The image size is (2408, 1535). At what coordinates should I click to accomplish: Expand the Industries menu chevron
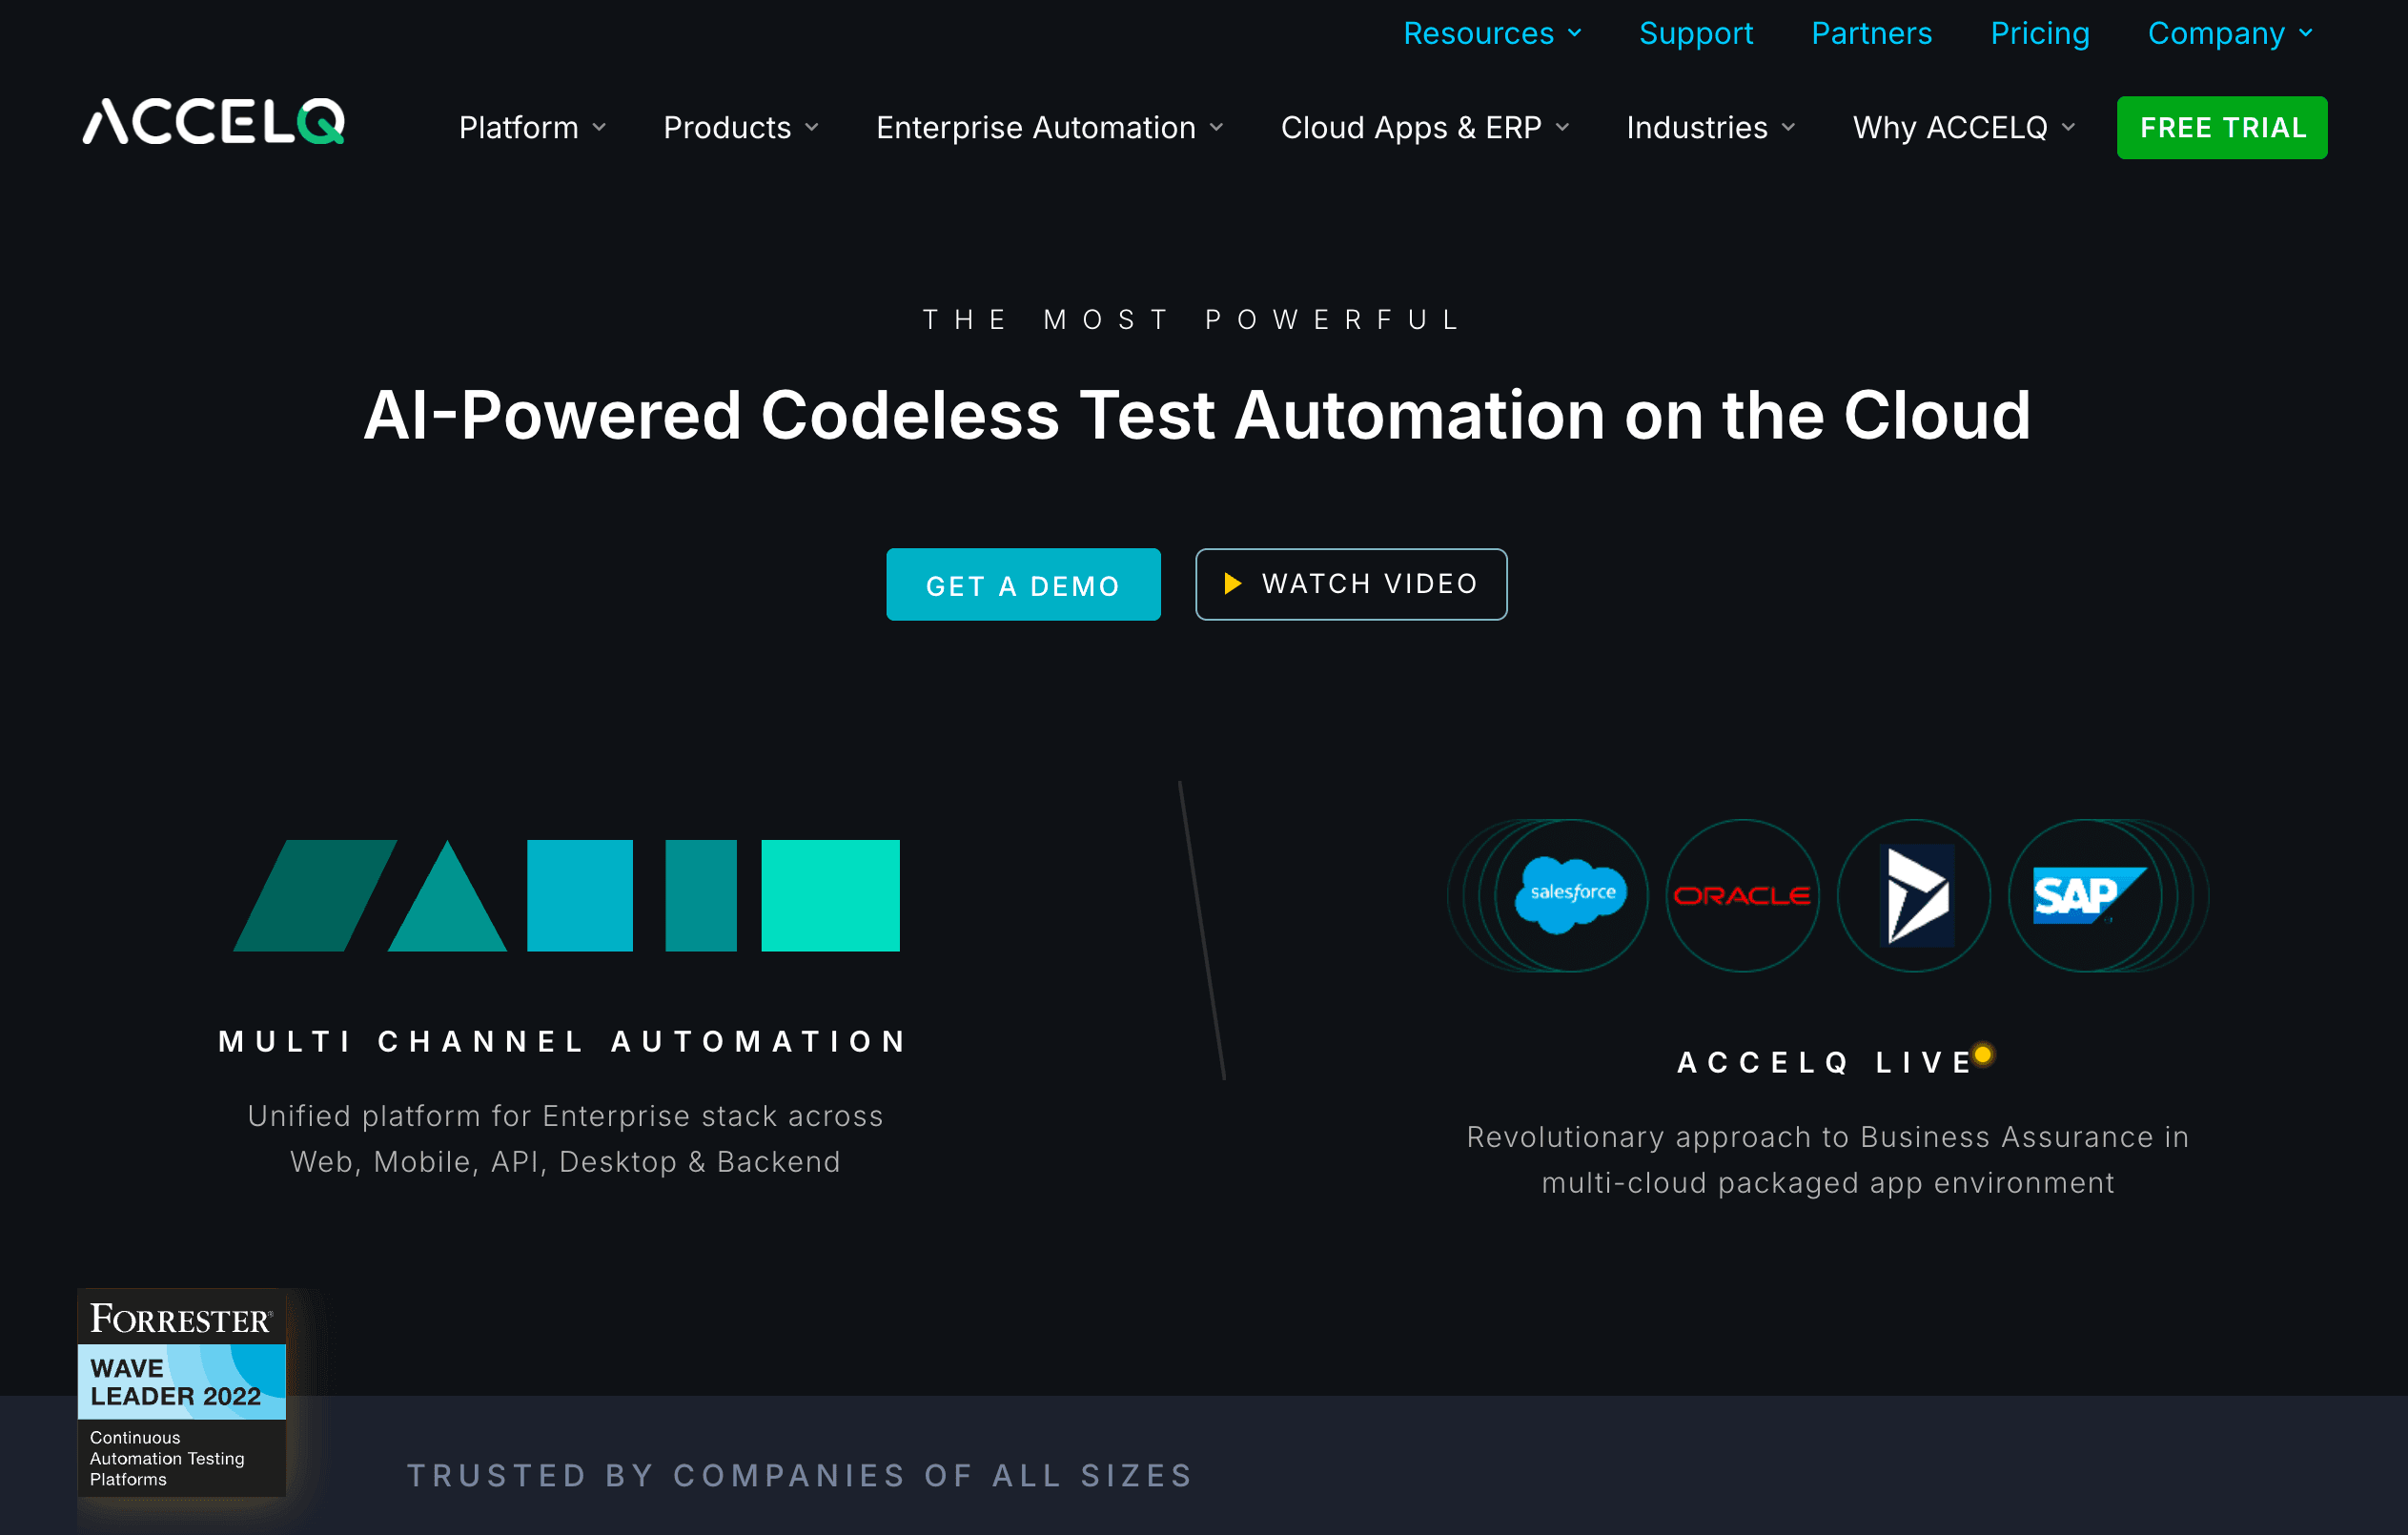coord(1788,127)
